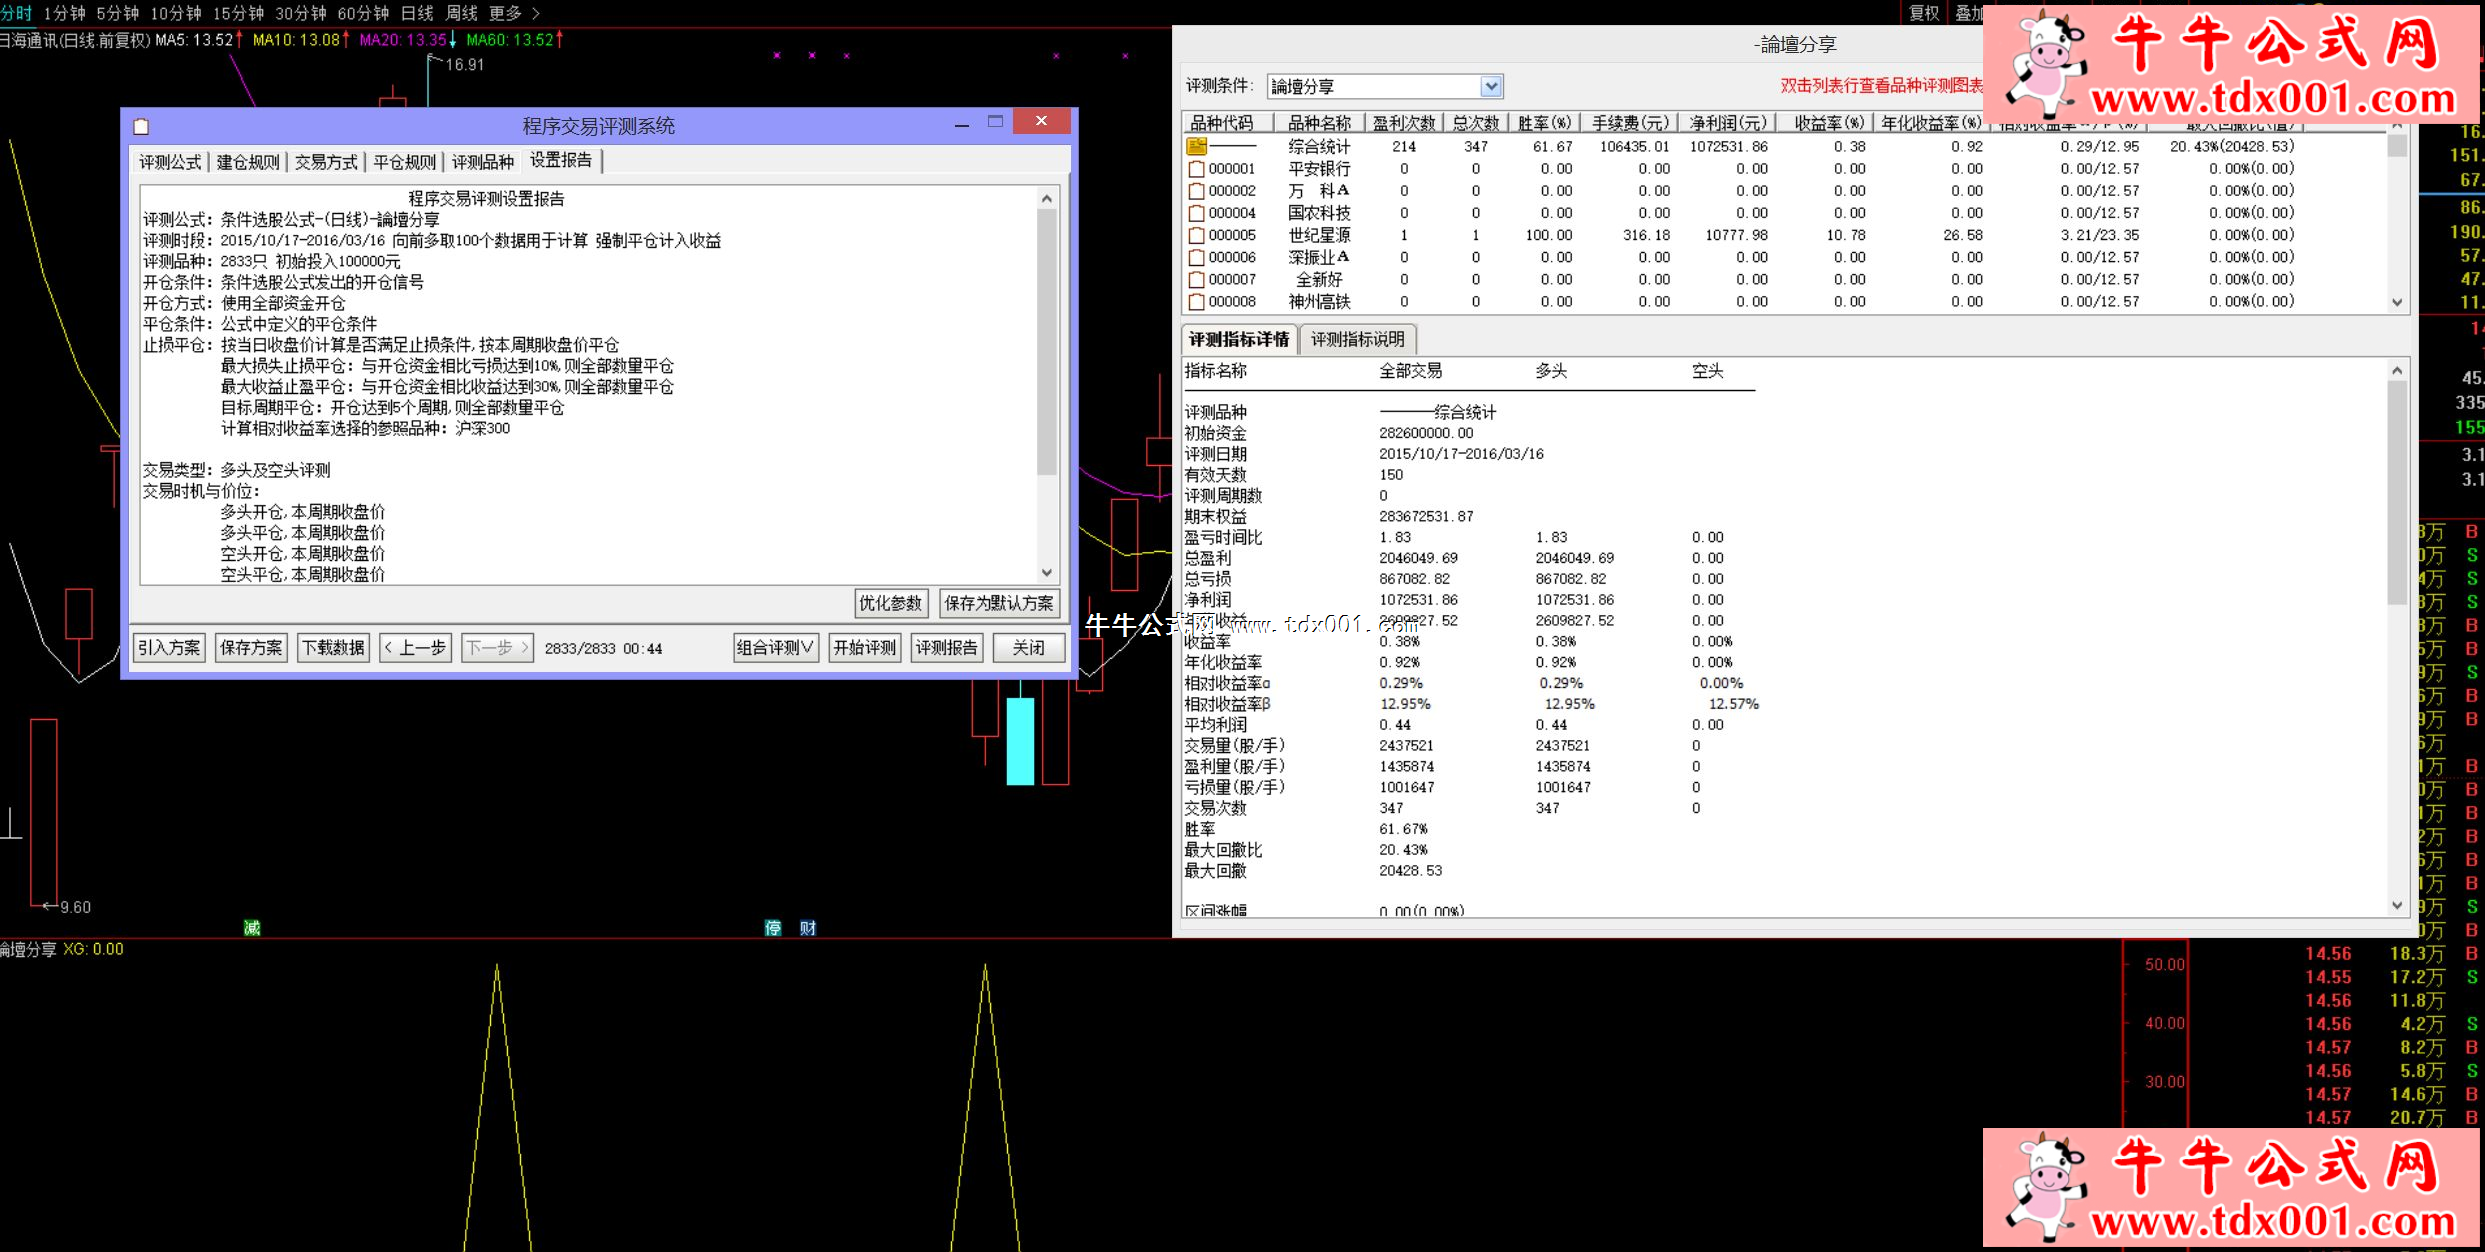Select the 分时 period tab
2485x1252 pixels.
[16, 13]
